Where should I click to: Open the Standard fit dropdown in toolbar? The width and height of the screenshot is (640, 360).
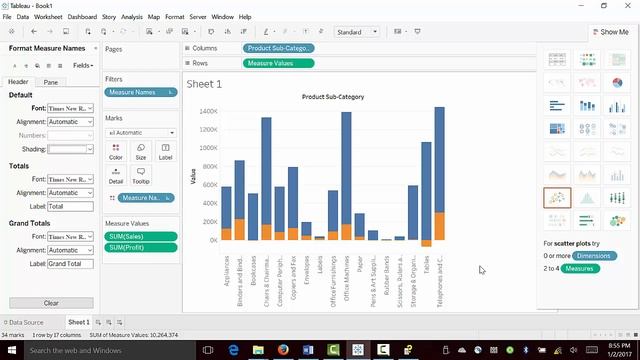(357, 32)
